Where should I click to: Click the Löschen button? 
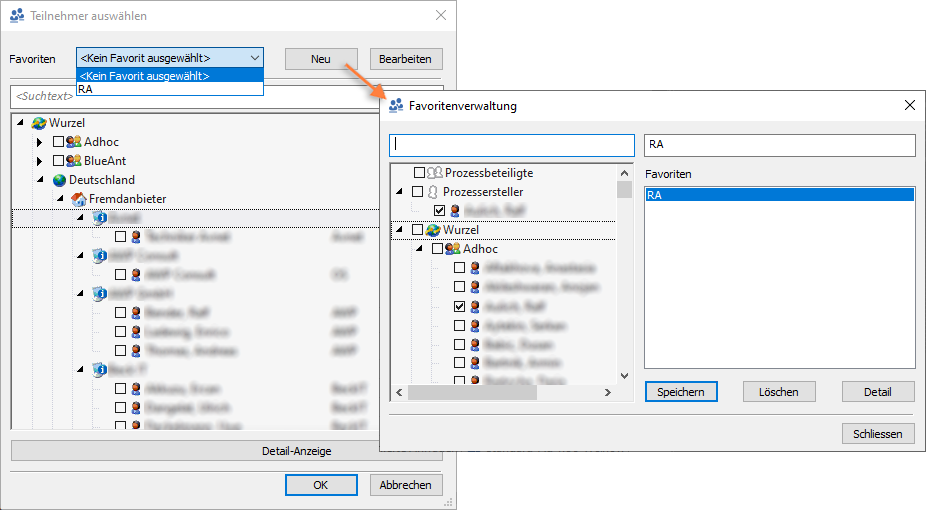(779, 392)
